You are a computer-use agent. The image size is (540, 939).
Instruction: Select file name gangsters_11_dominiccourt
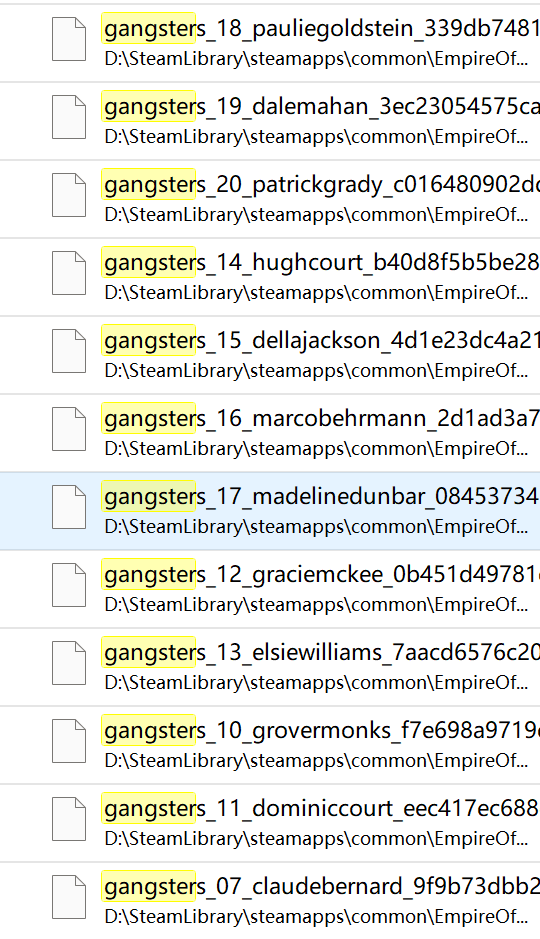[321, 809]
